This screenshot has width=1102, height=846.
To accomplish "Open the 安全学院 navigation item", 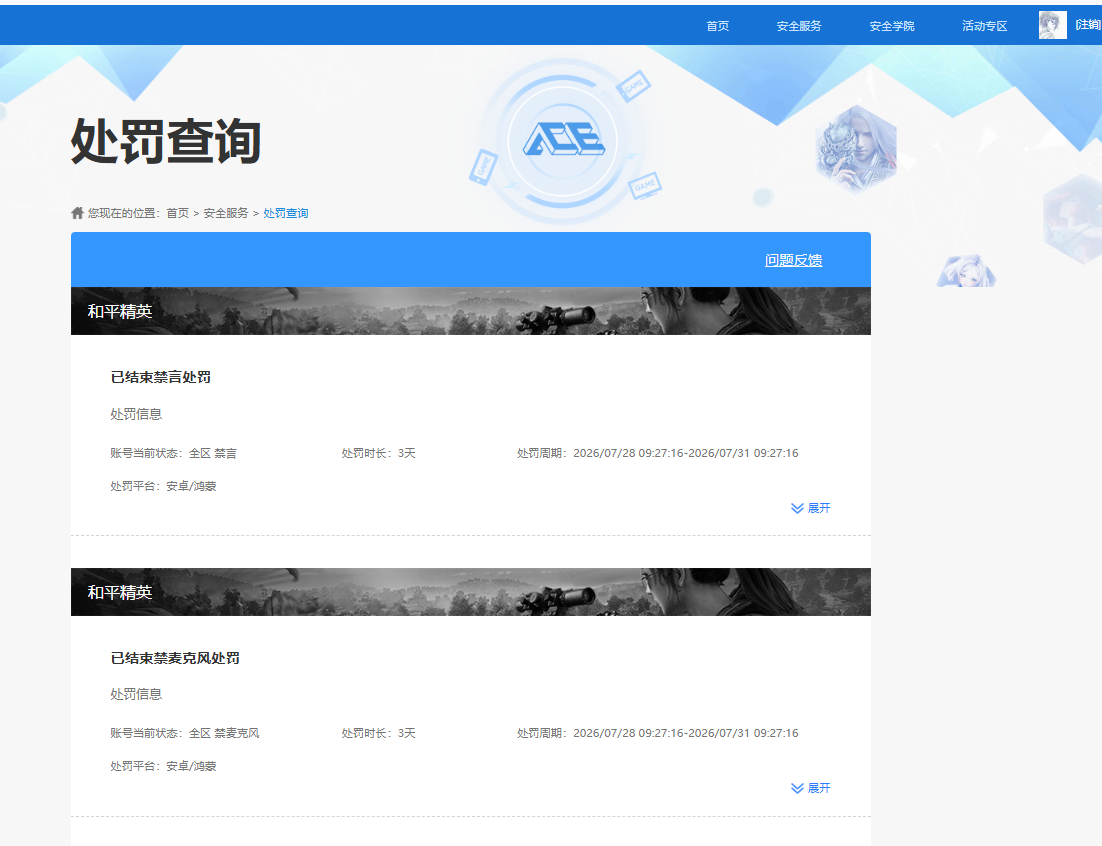I will 891,26.
